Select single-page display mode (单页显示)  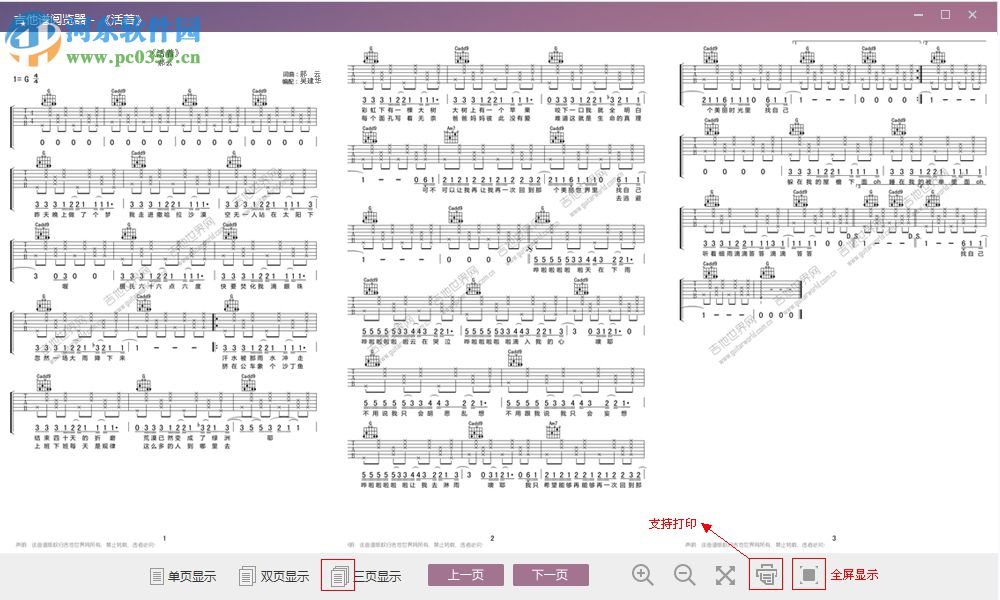(x=182, y=576)
